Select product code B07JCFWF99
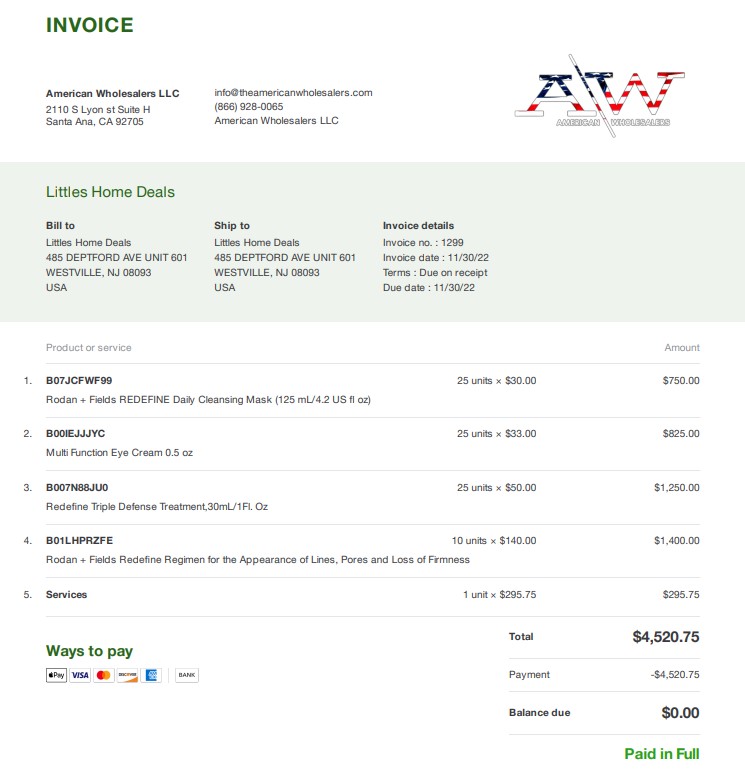This screenshot has height=776, width=745. click(x=79, y=381)
